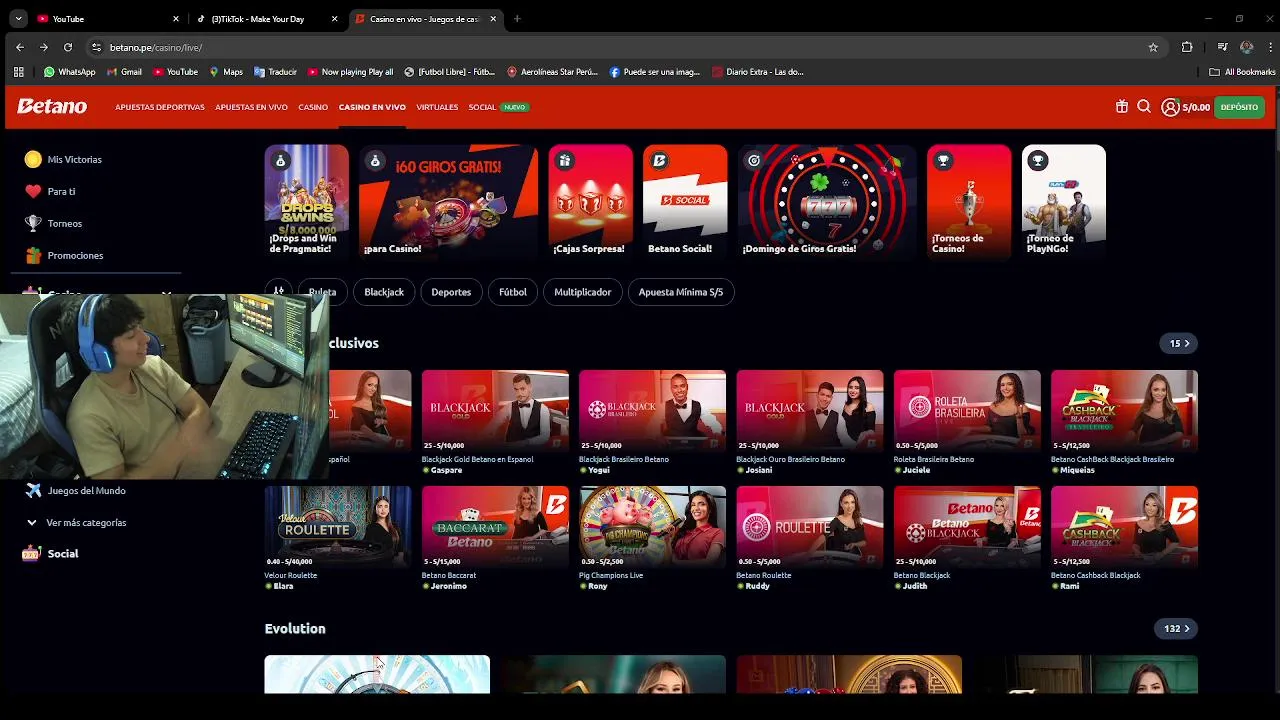Open Social Nuevo menu item
The height and width of the screenshot is (720, 1280).
[x=498, y=107]
